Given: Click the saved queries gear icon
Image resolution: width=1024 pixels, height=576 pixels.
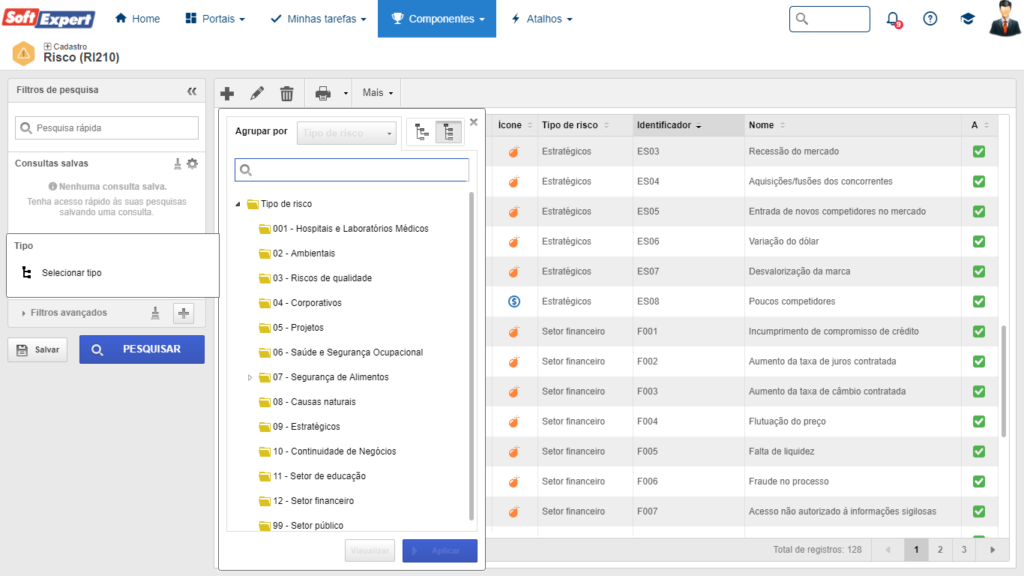Looking at the screenshot, I should [x=192, y=163].
